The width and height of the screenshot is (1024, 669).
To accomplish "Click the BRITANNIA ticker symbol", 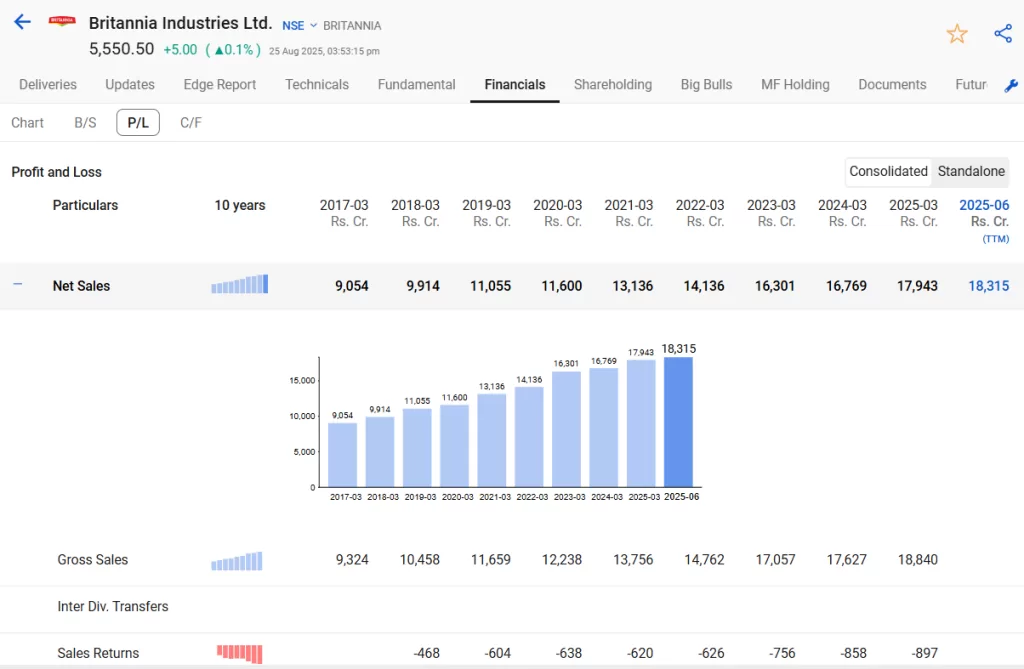I will [352, 25].
